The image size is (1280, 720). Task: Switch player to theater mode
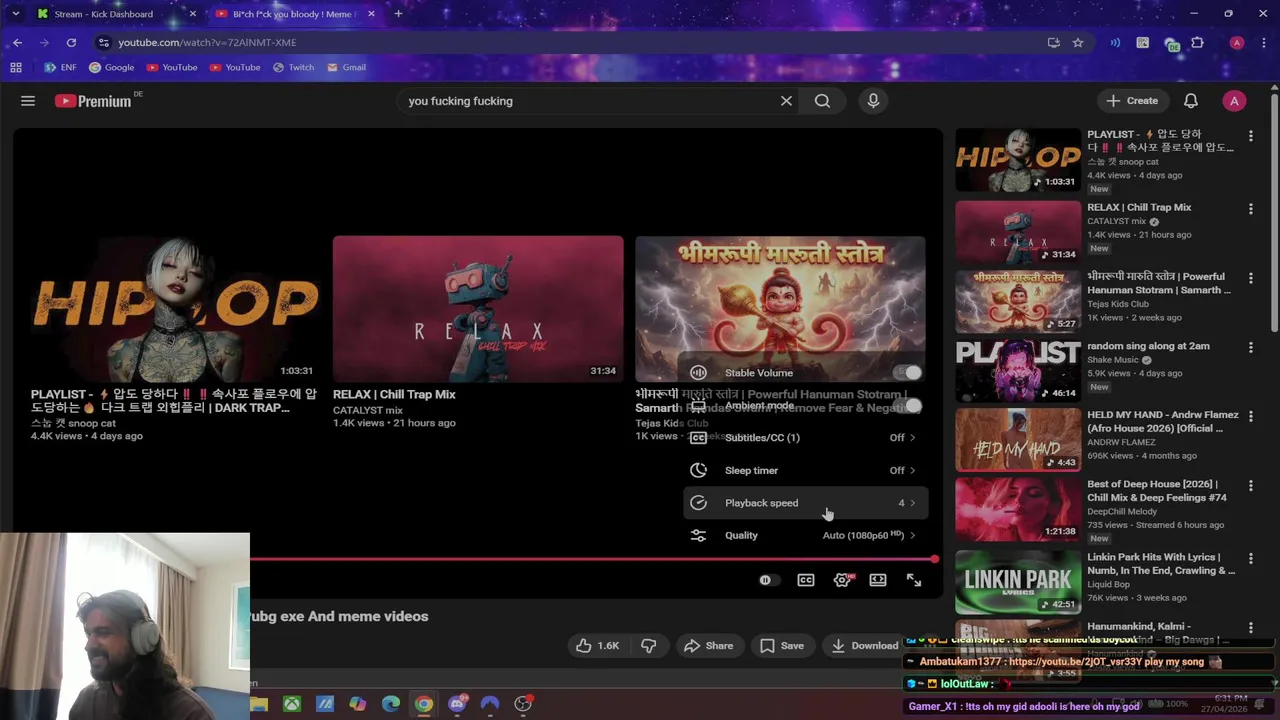(878, 580)
